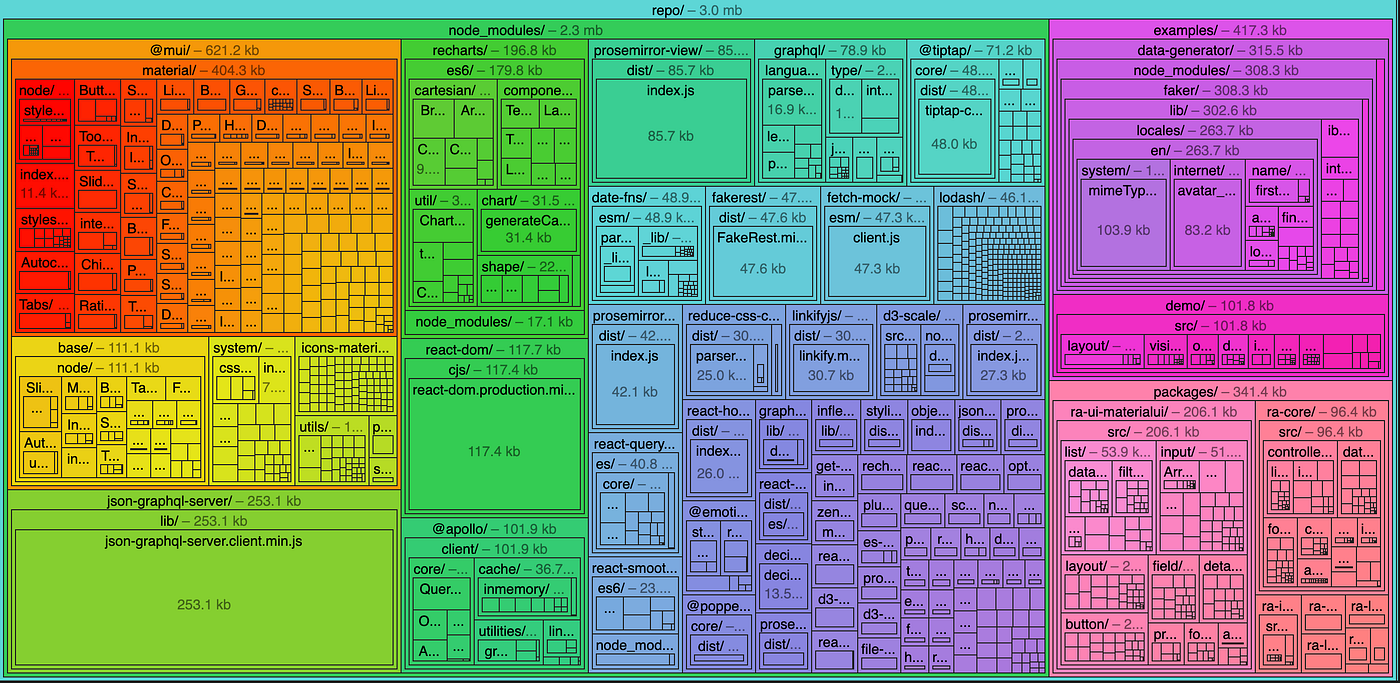
Task: Select json-graphql-server/ 253.1 kb header
Action: point(203,501)
